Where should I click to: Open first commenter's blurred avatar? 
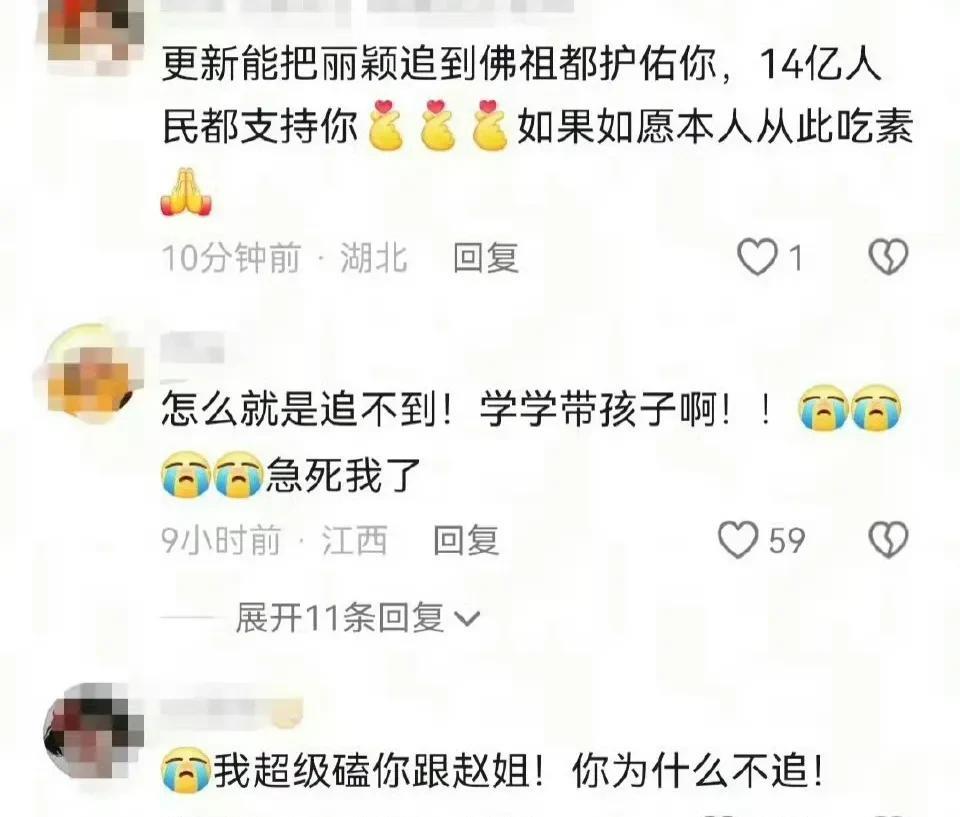96,31
